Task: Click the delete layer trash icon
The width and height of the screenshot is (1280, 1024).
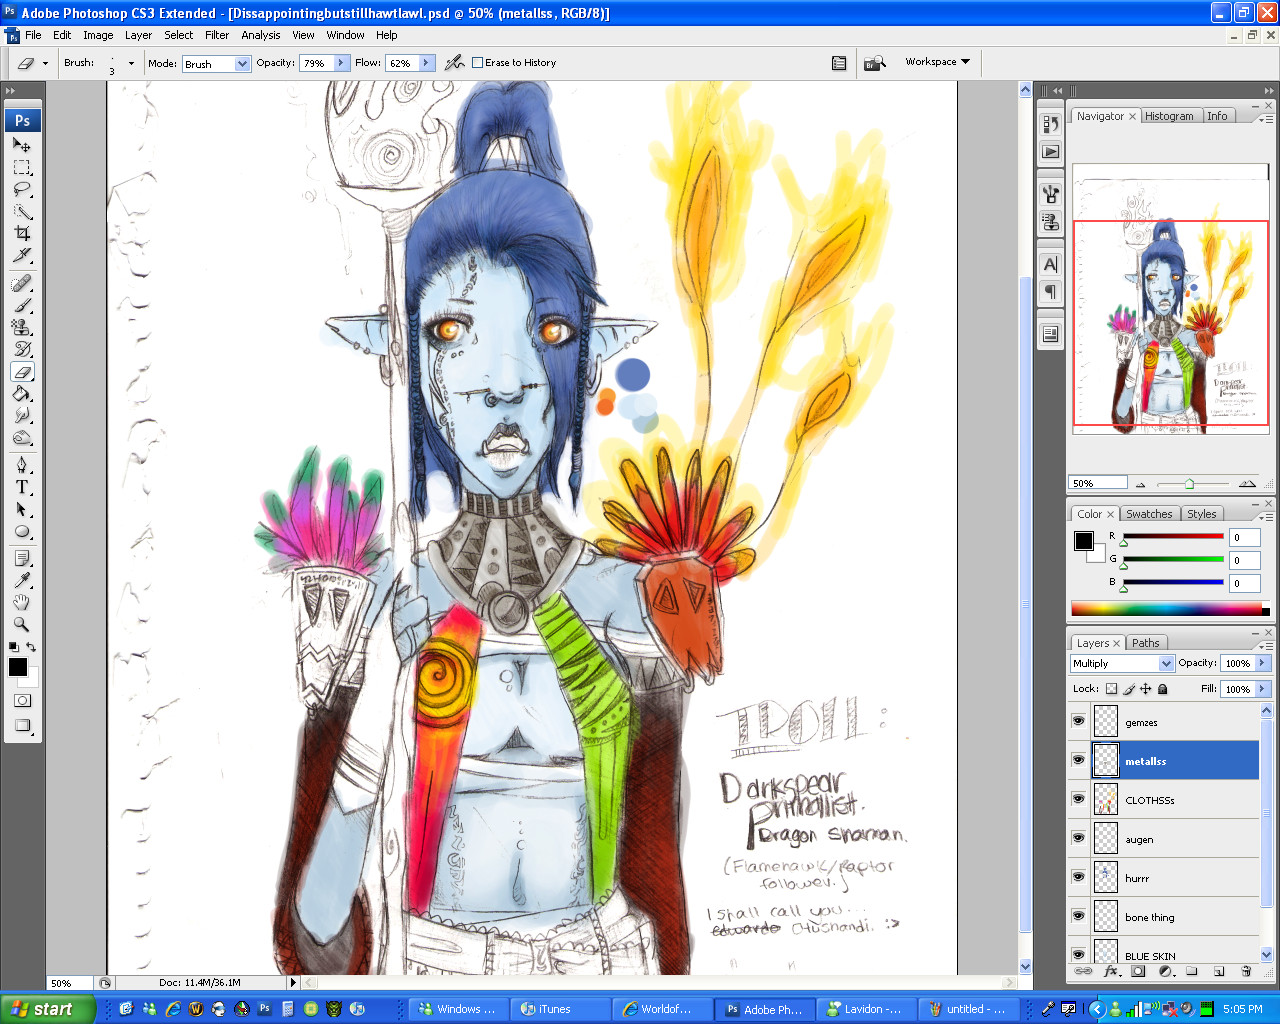Action: pos(1246,971)
